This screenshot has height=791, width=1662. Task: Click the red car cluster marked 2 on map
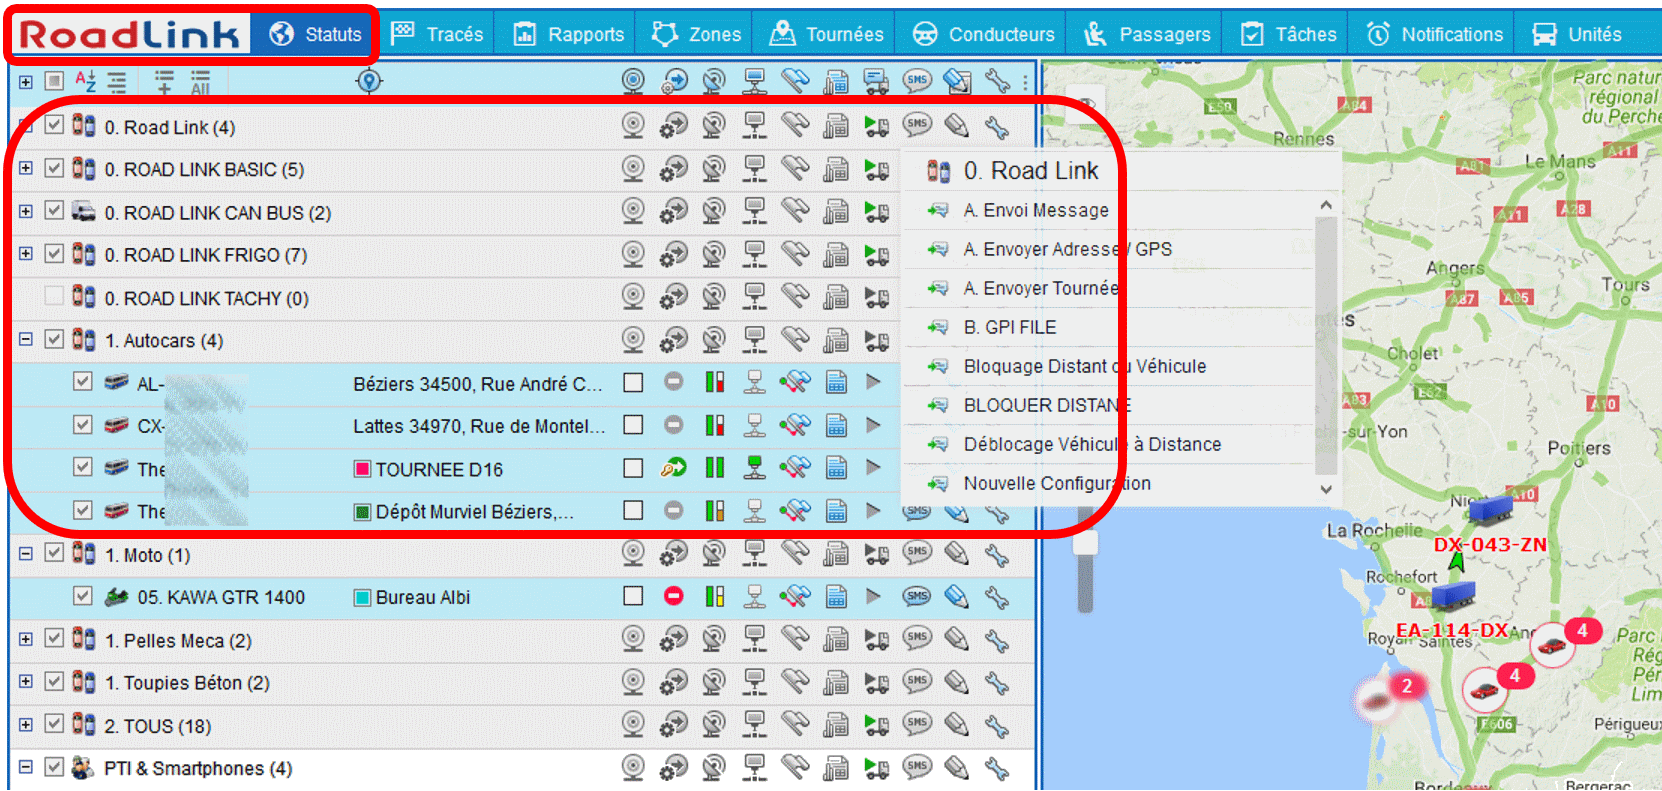(1379, 699)
